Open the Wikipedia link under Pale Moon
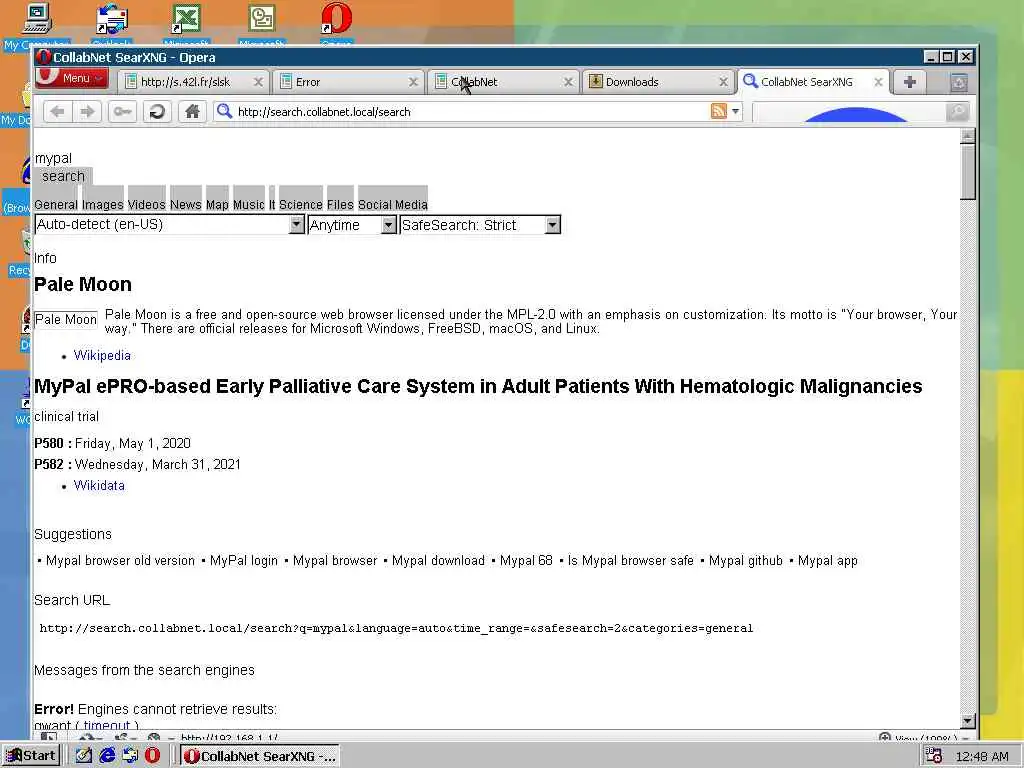 pos(102,355)
